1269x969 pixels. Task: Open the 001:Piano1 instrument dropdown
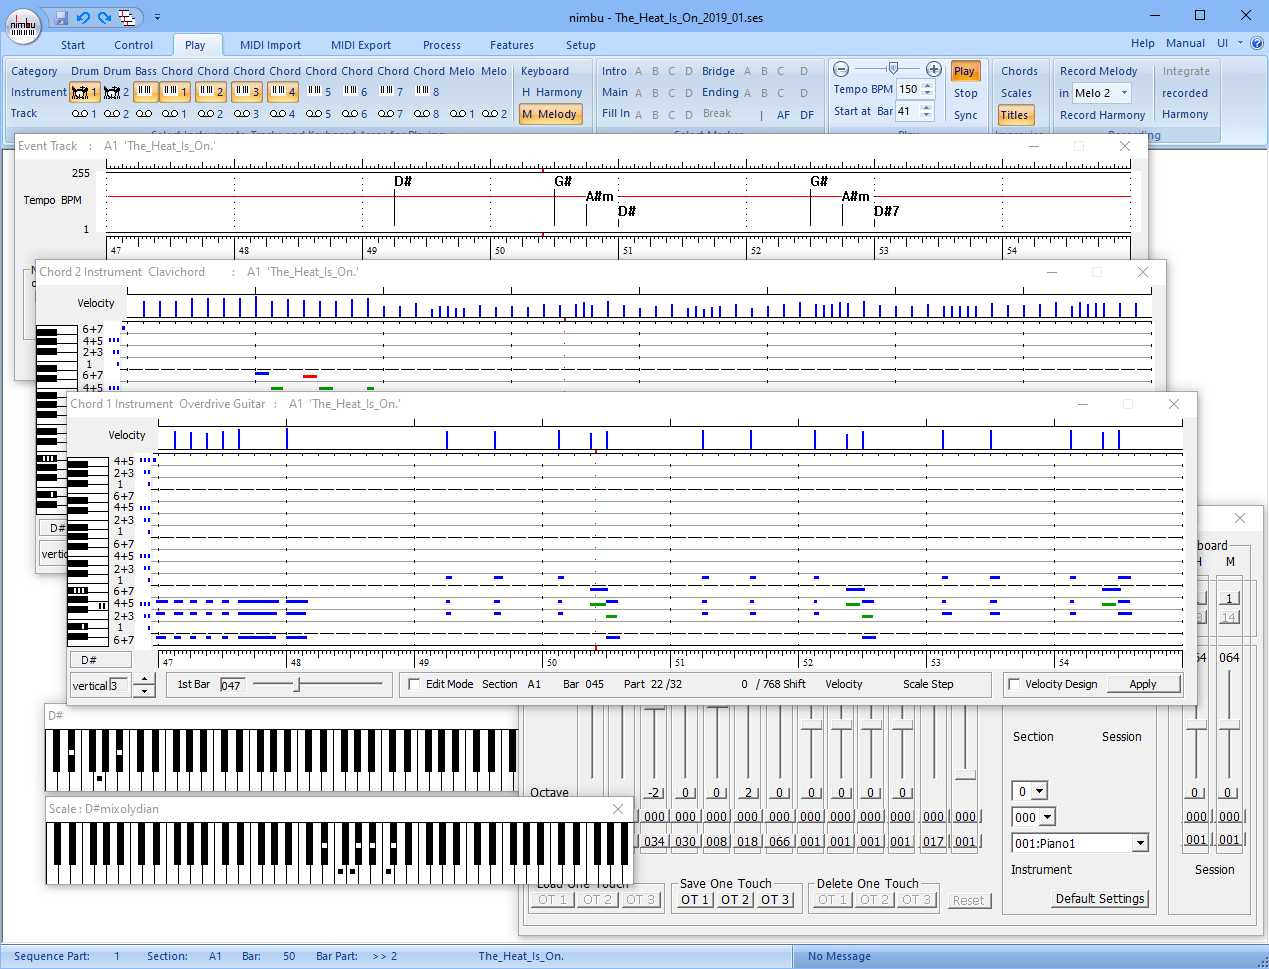(x=1140, y=844)
